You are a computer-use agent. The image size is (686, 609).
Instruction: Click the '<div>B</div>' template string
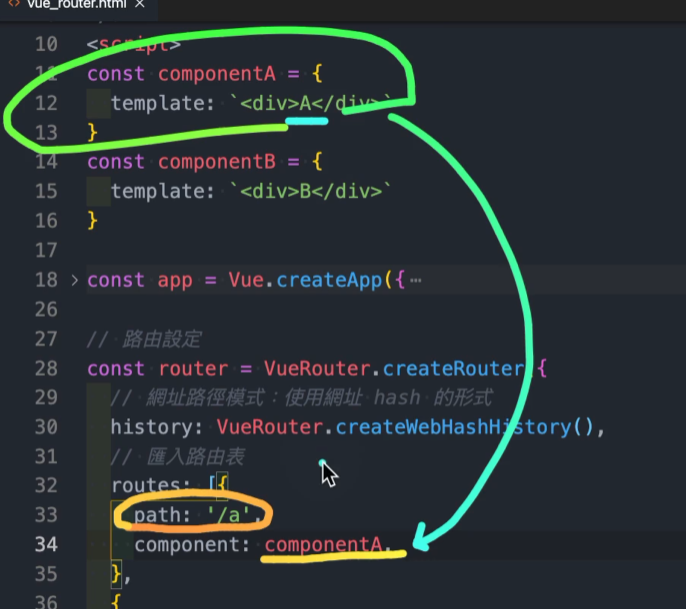pyautogui.click(x=311, y=191)
